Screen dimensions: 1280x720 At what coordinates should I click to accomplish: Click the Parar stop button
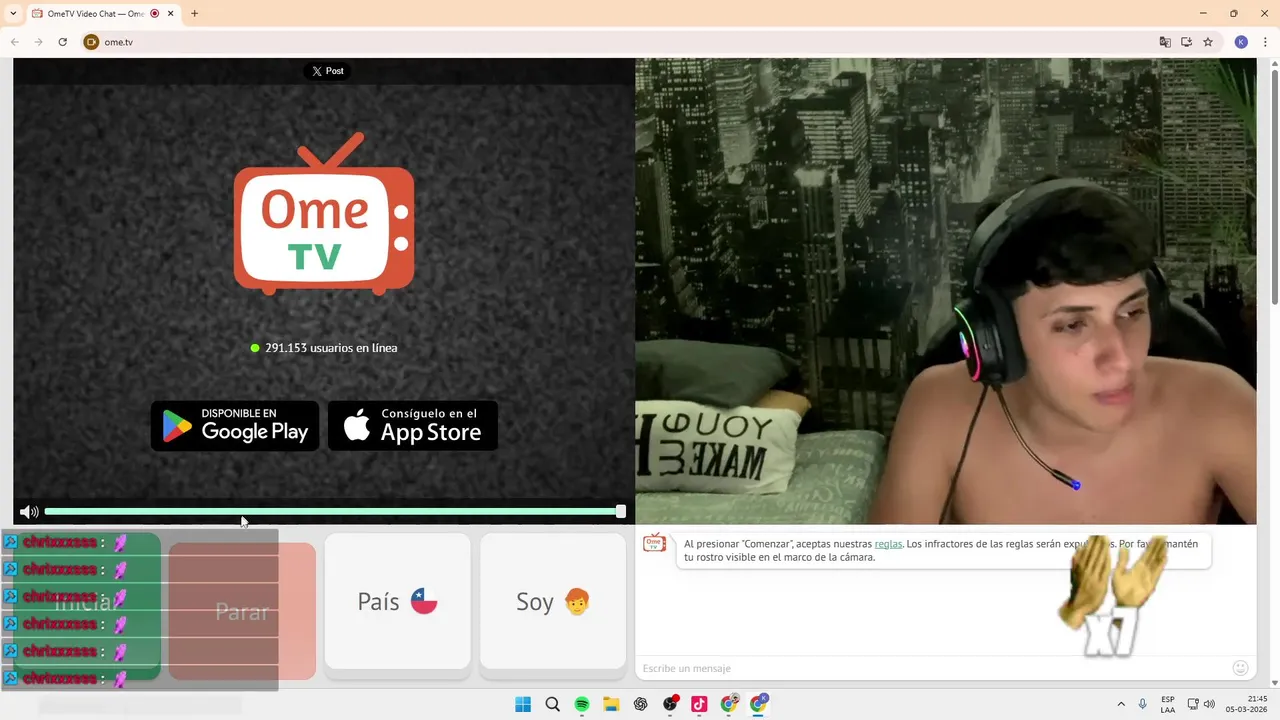pyautogui.click(x=242, y=611)
